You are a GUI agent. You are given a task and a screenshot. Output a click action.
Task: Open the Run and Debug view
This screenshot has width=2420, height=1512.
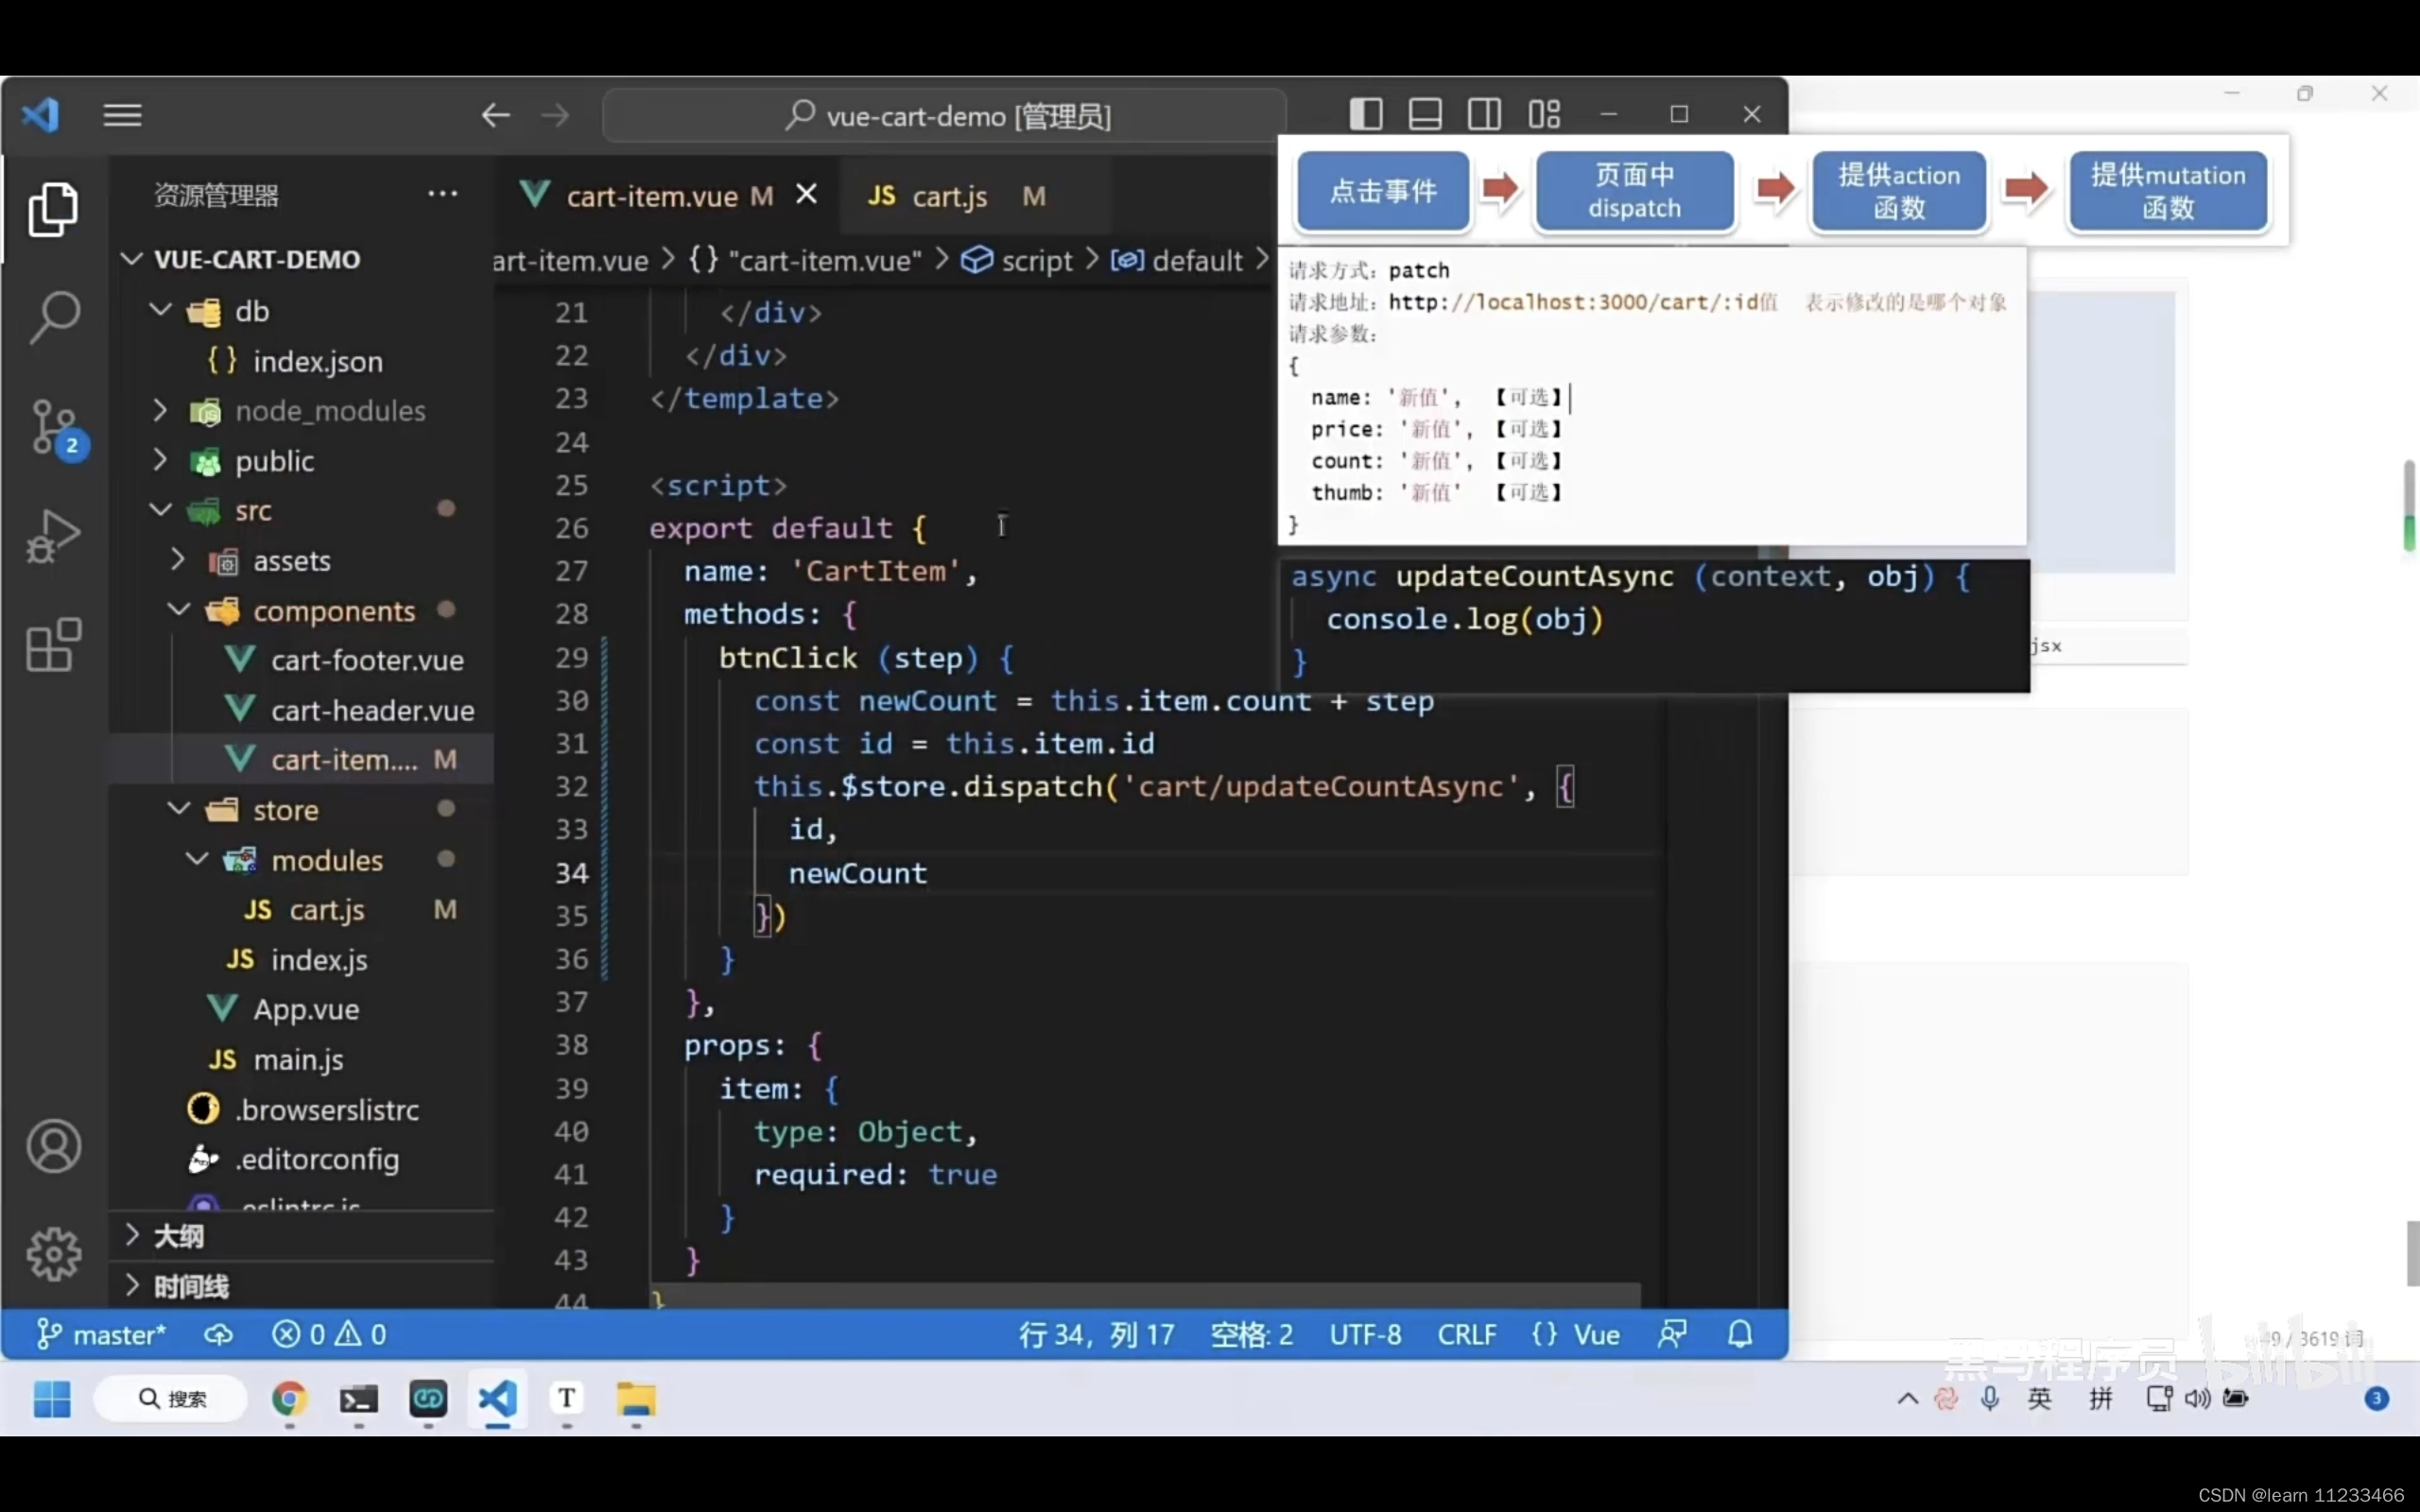pos(54,537)
